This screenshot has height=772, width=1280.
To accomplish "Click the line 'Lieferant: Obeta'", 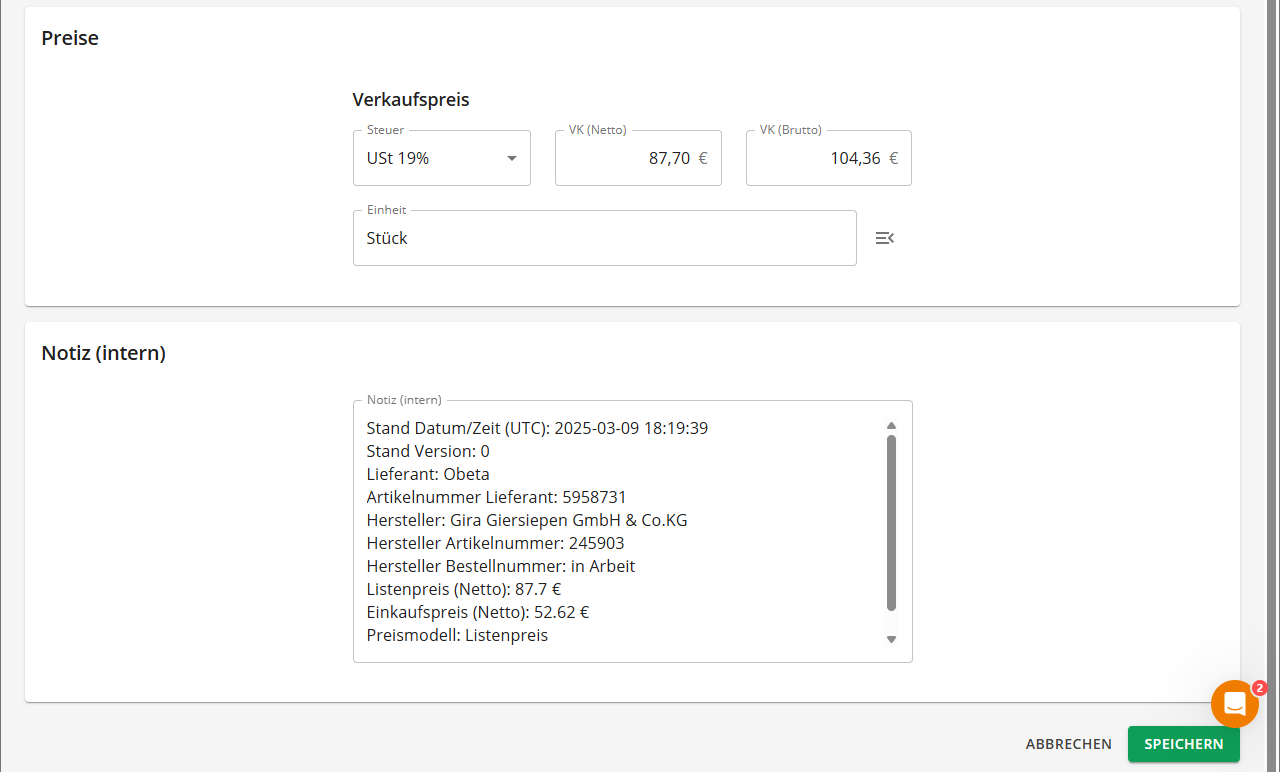I will click(x=428, y=474).
